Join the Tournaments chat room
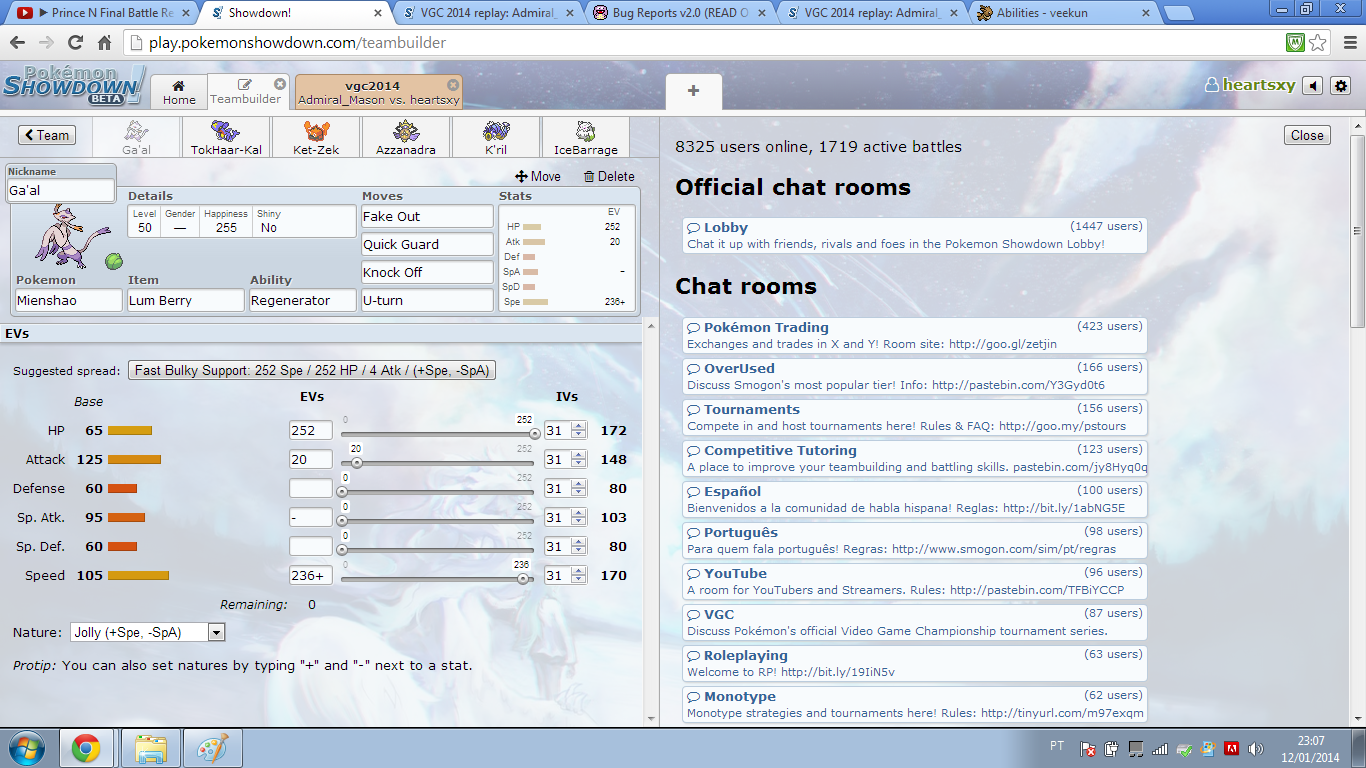The width and height of the screenshot is (1366, 768). click(x=914, y=417)
